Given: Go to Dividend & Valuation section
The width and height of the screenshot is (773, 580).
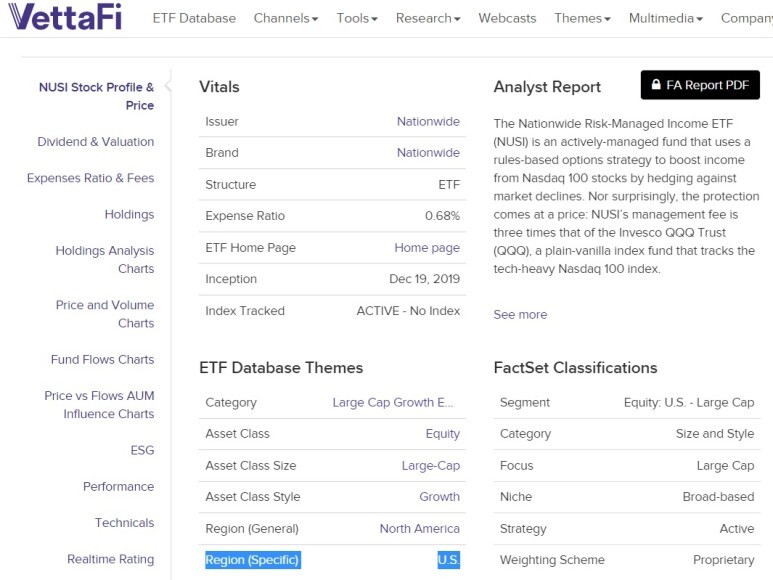Looking at the screenshot, I should pyautogui.click(x=96, y=142).
